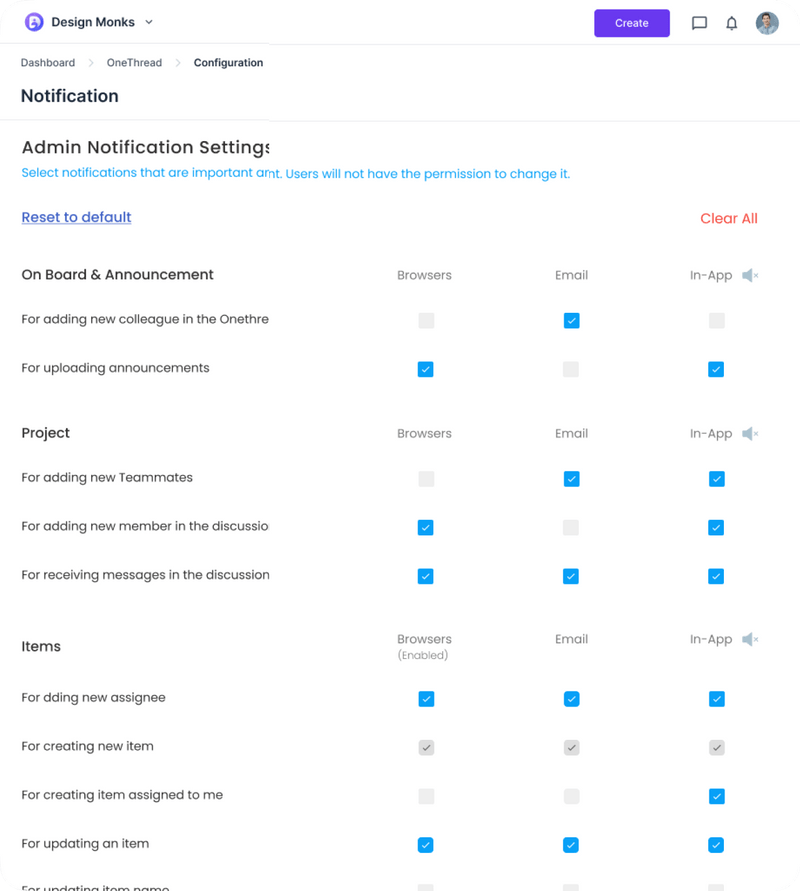Click the notification bell icon
This screenshot has height=891, width=800.
(x=731, y=23)
